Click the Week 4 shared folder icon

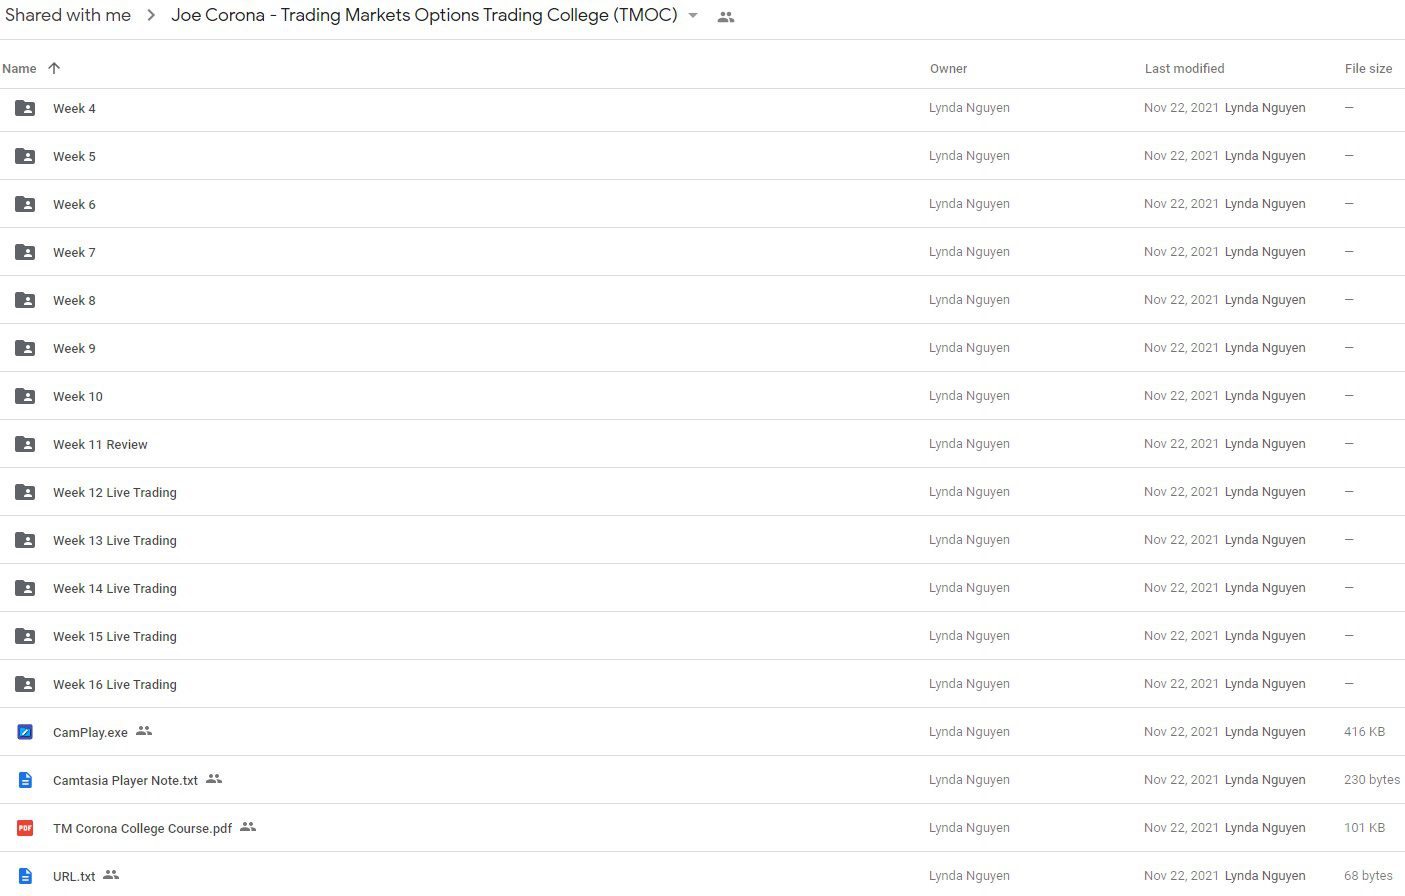pyautogui.click(x=25, y=108)
